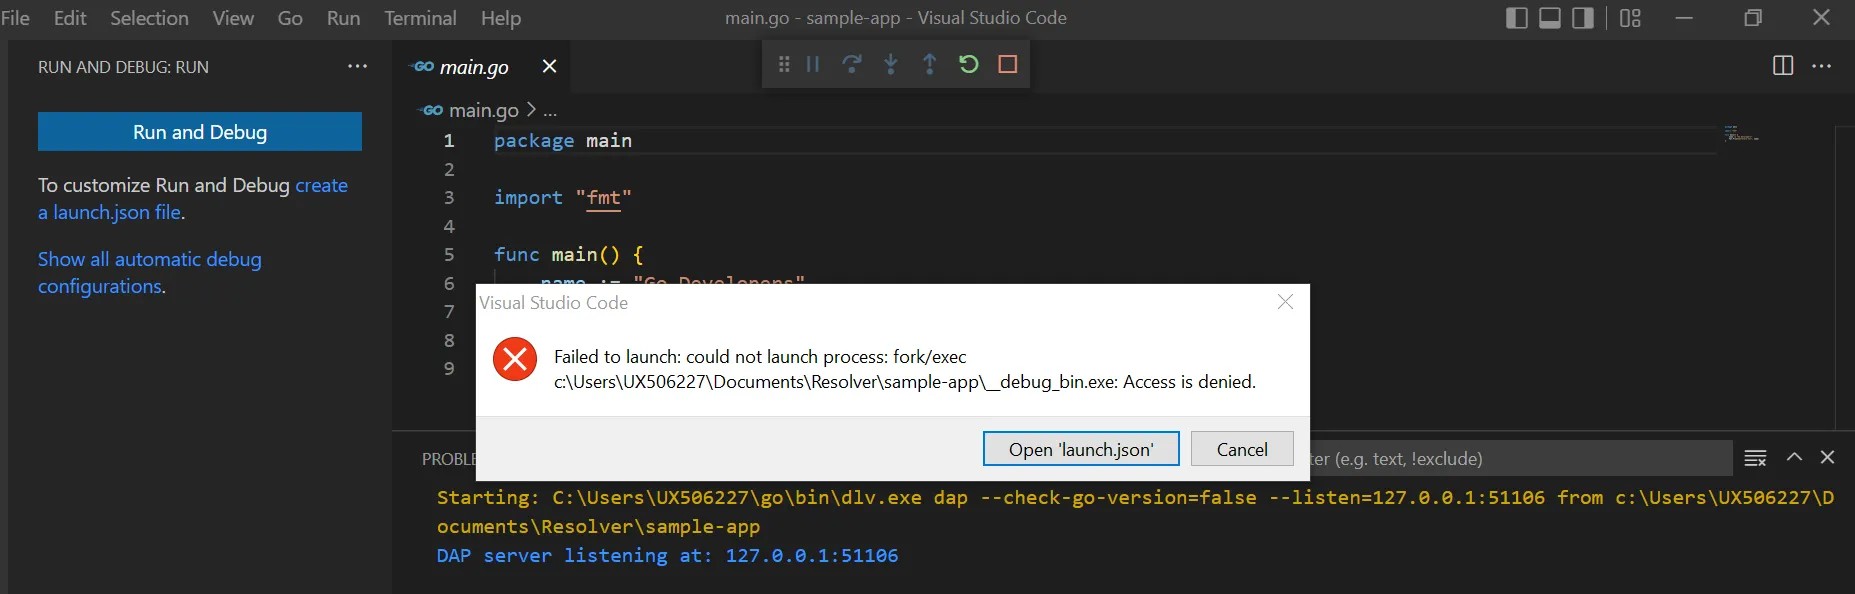The width and height of the screenshot is (1855, 594).
Task: Click Cancel in error dialog
Action: pos(1242,449)
